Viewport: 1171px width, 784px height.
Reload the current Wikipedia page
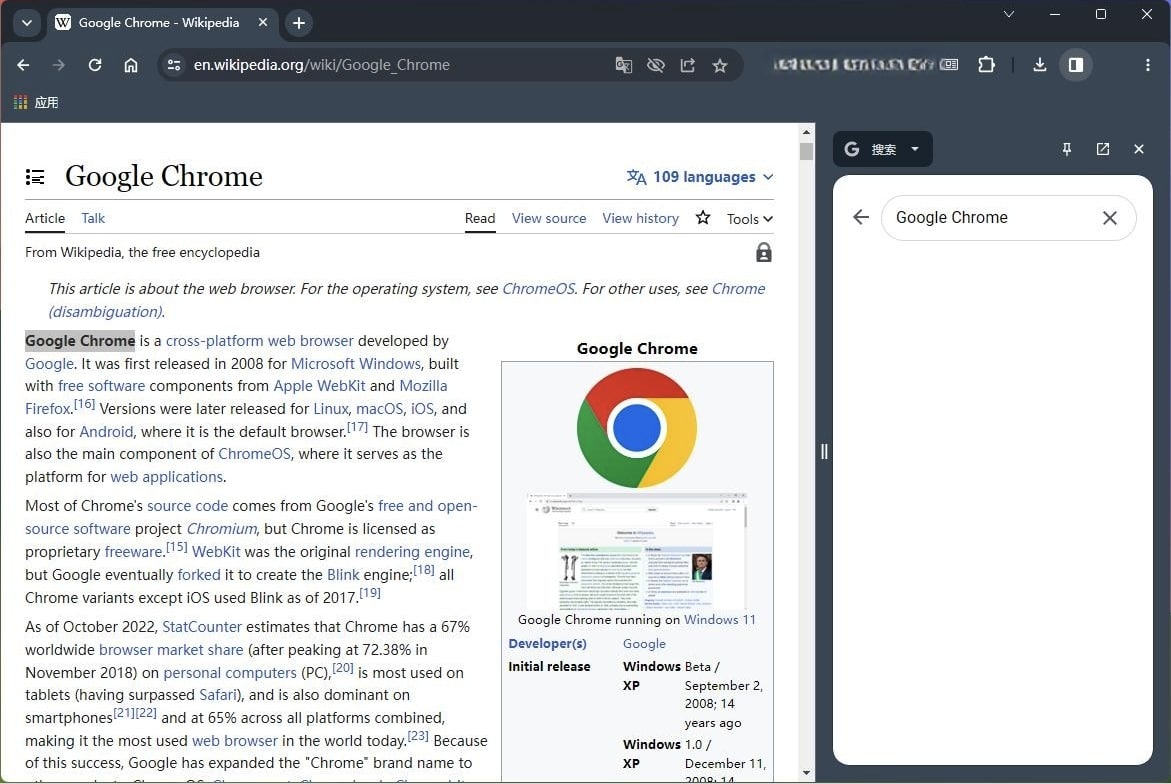point(95,65)
